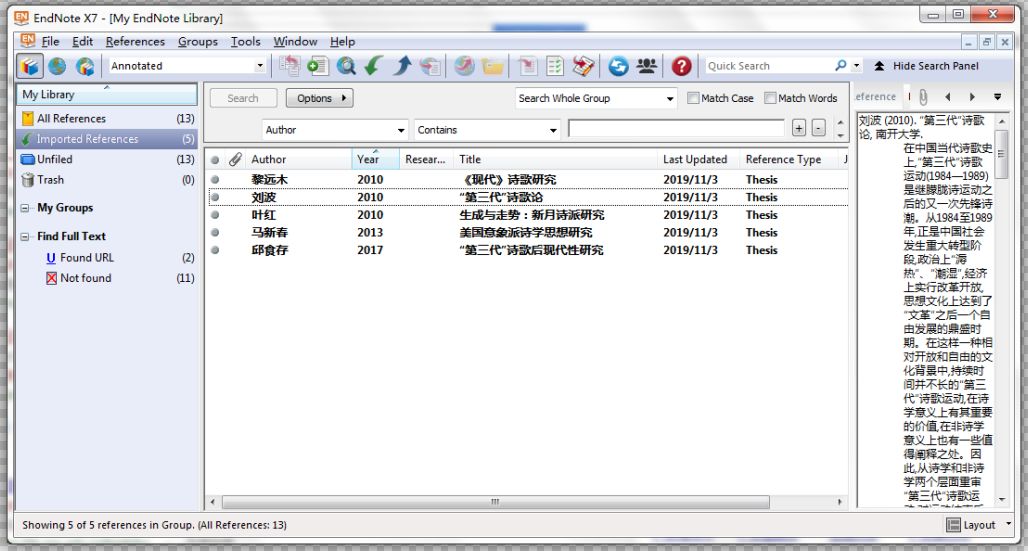The height and width of the screenshot is (551, 1028).
Task: Click the Options button
Action: click(x=320, y=98)
